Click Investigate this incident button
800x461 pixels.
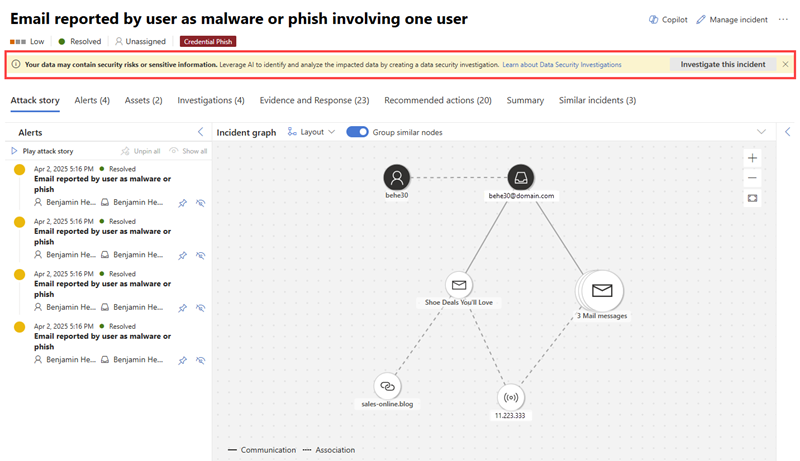pos(722,64)
